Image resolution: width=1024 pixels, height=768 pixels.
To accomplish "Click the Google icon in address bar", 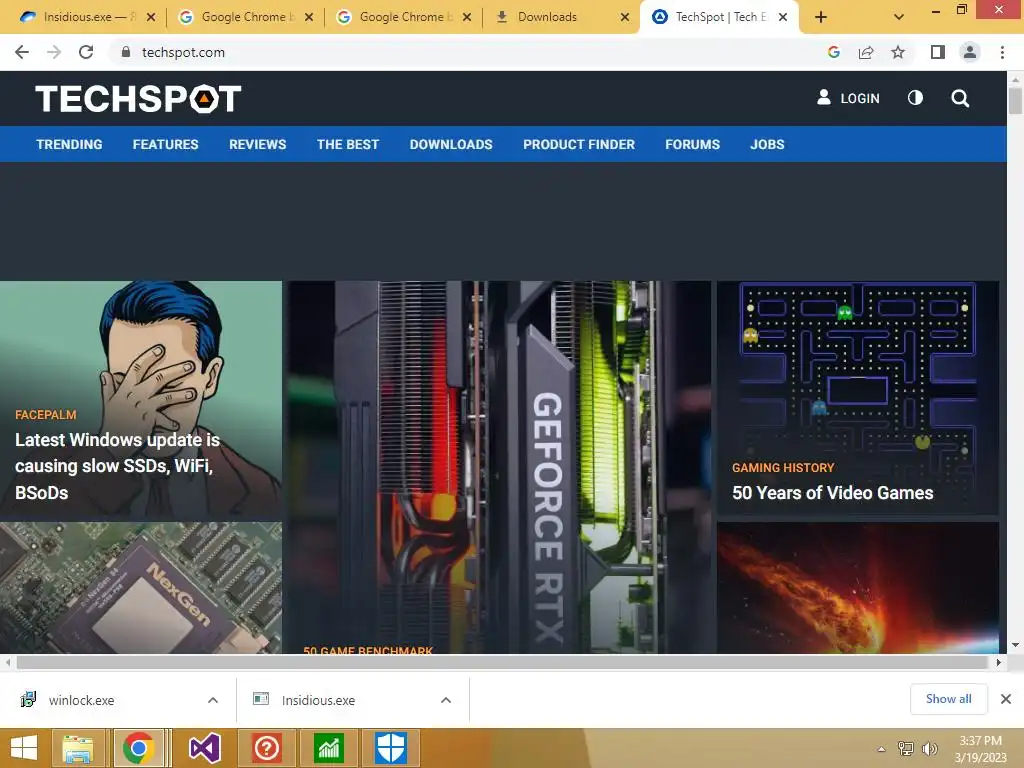I will 833,52.
